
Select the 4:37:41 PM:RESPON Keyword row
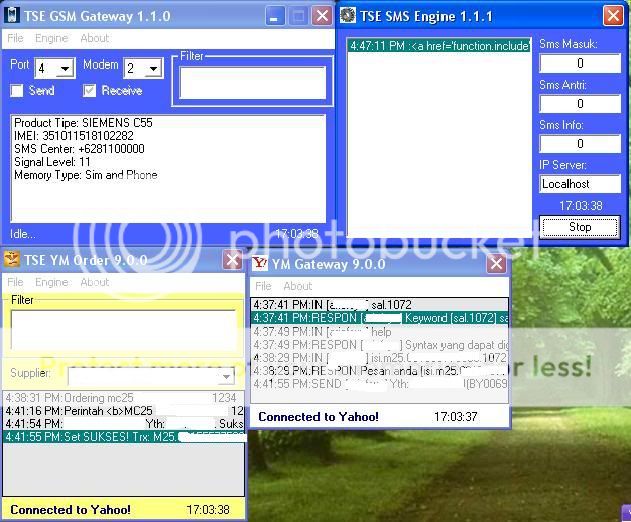pos(379,318)
